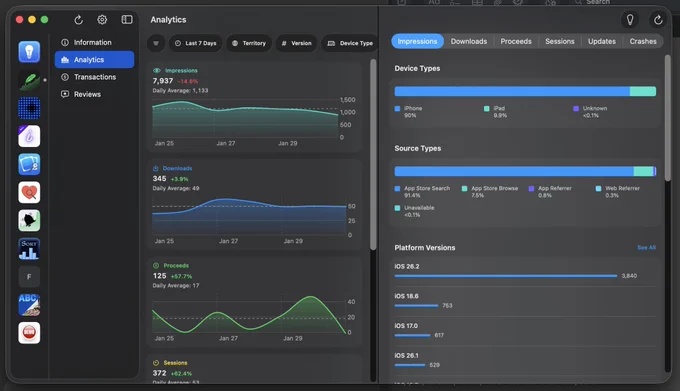Select the Downloads chart card title
This screenshot has height=391, width=680.
click(x=177, y=168)
